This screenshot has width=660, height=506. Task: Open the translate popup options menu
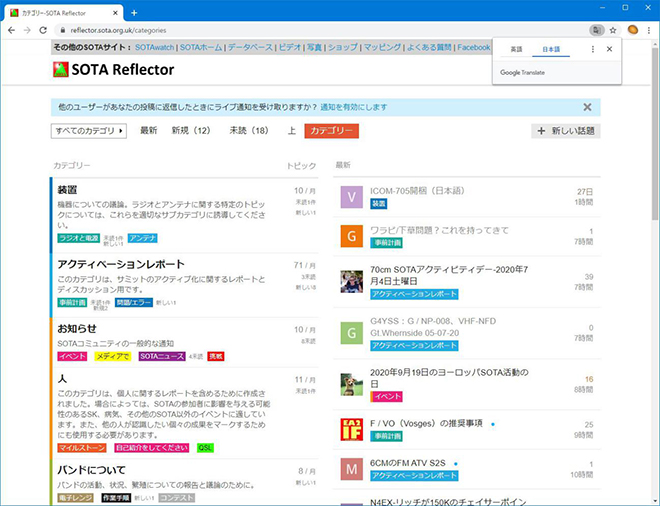pyautogui.click(x=593, y=49)
